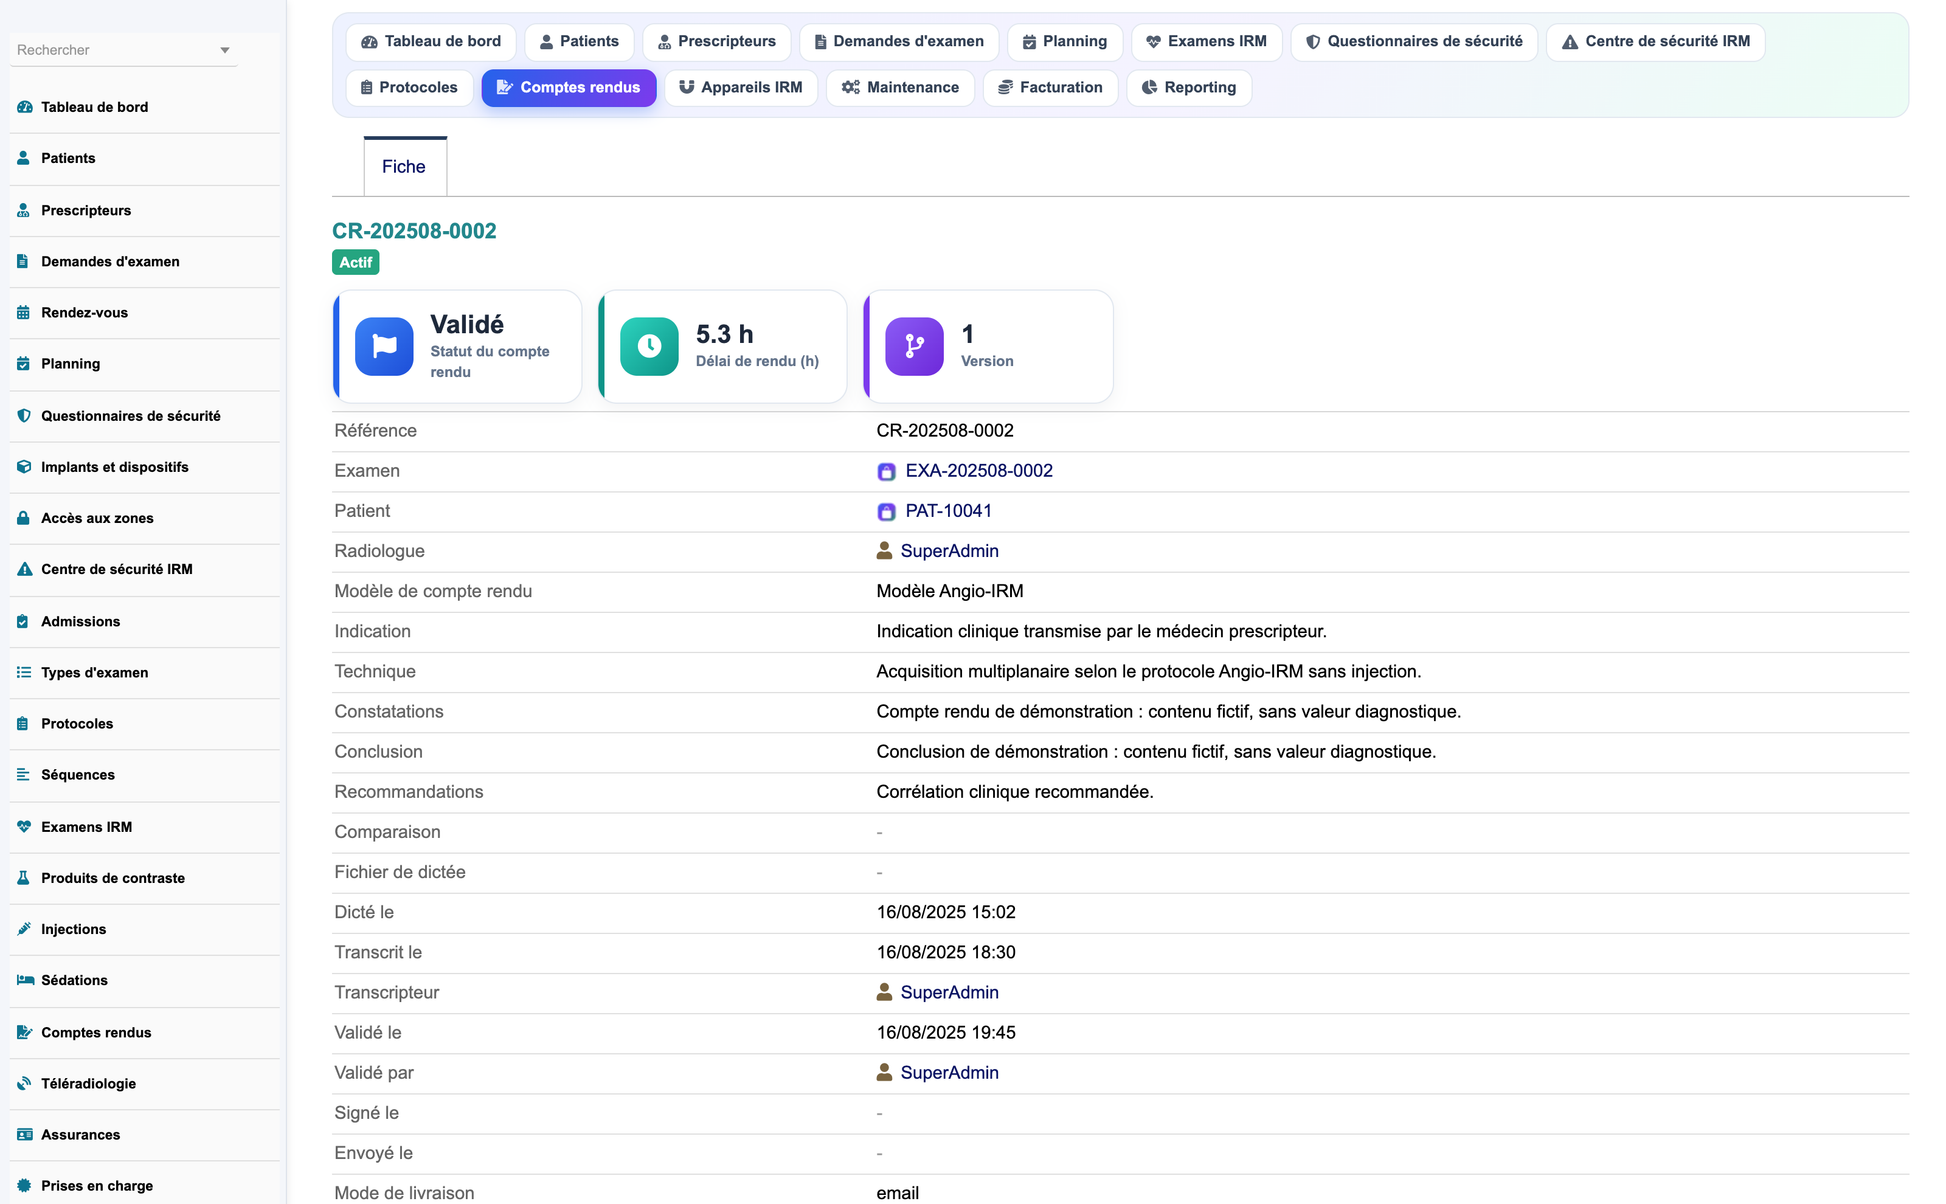Click the Prises en charge badge icon
Image resolution: width=1946 pixels, height=1204 pixels.
pyautogui.click(x=24, y=1186)
